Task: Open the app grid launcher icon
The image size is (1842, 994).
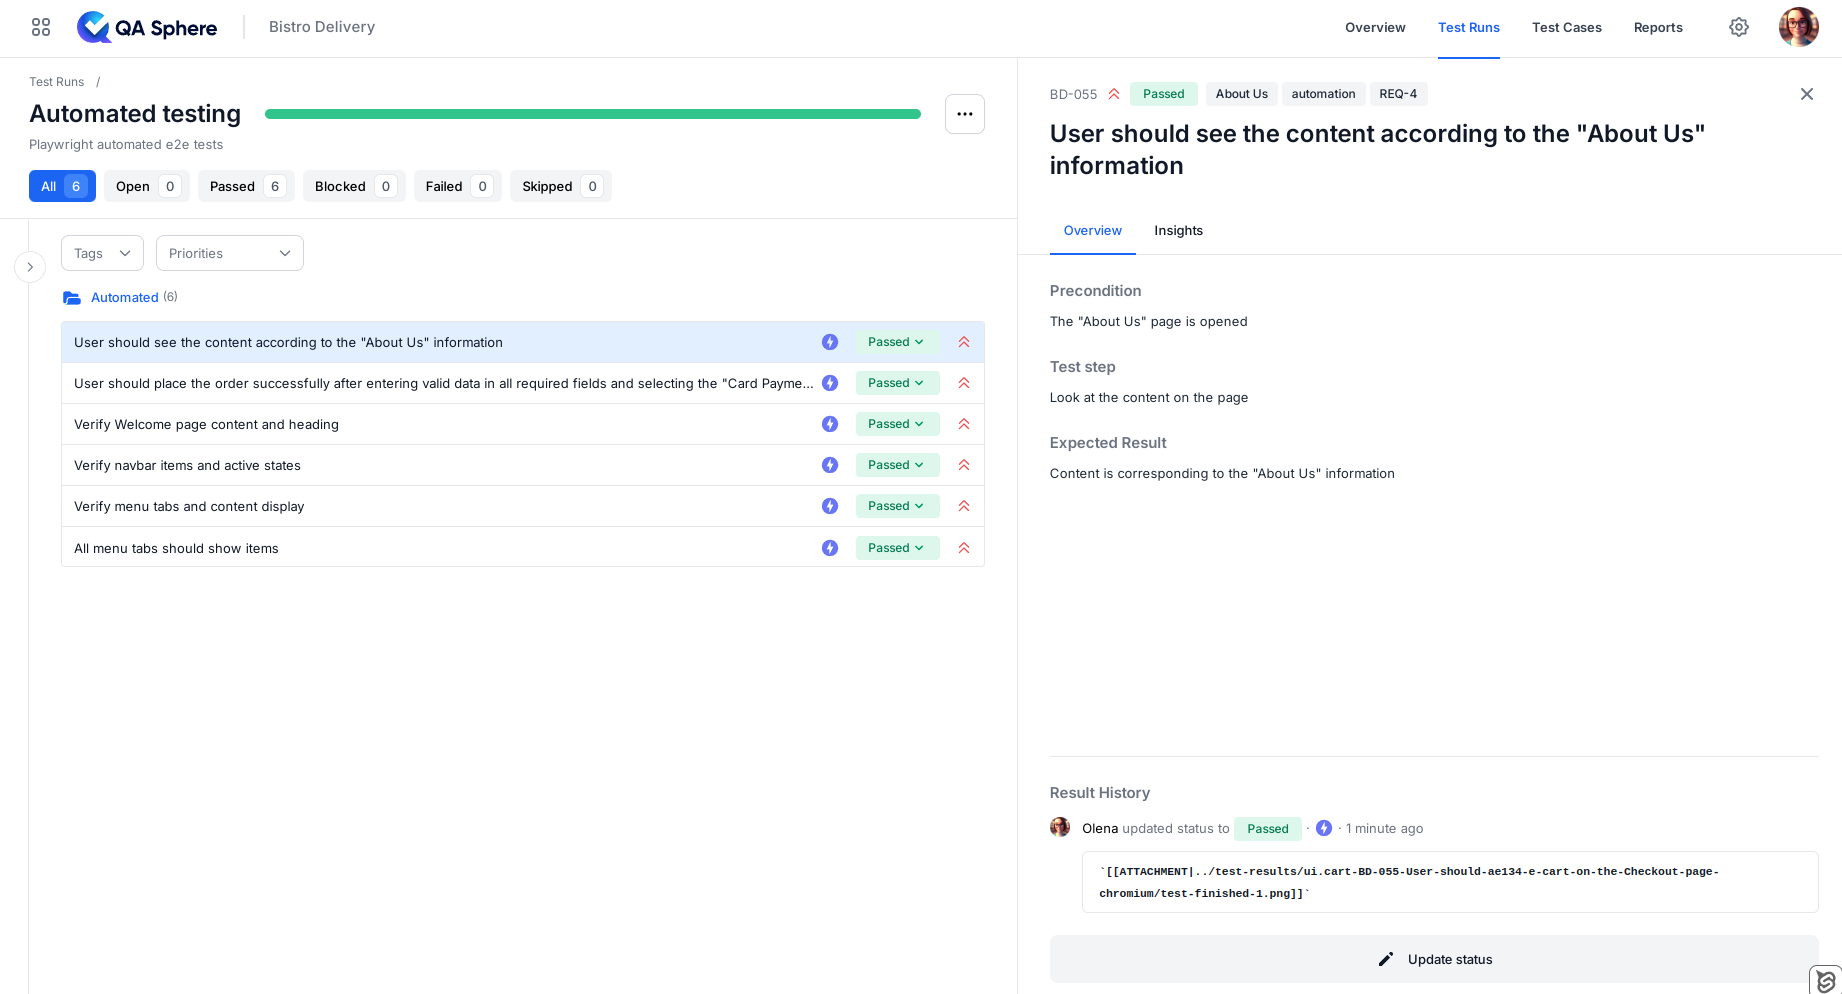Action: tap(40, 27)
